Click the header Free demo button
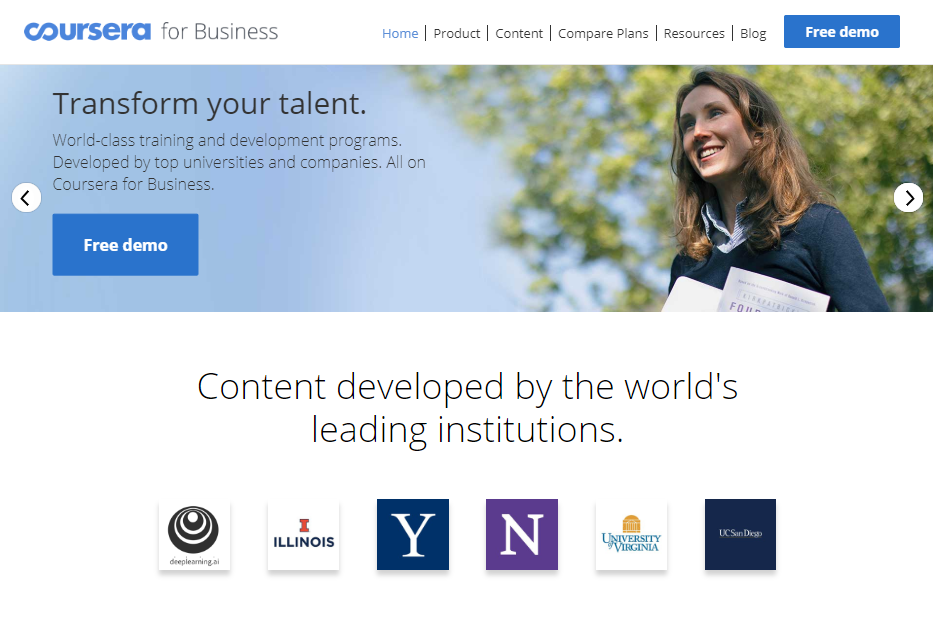The image size is (933, 641). 841,32
